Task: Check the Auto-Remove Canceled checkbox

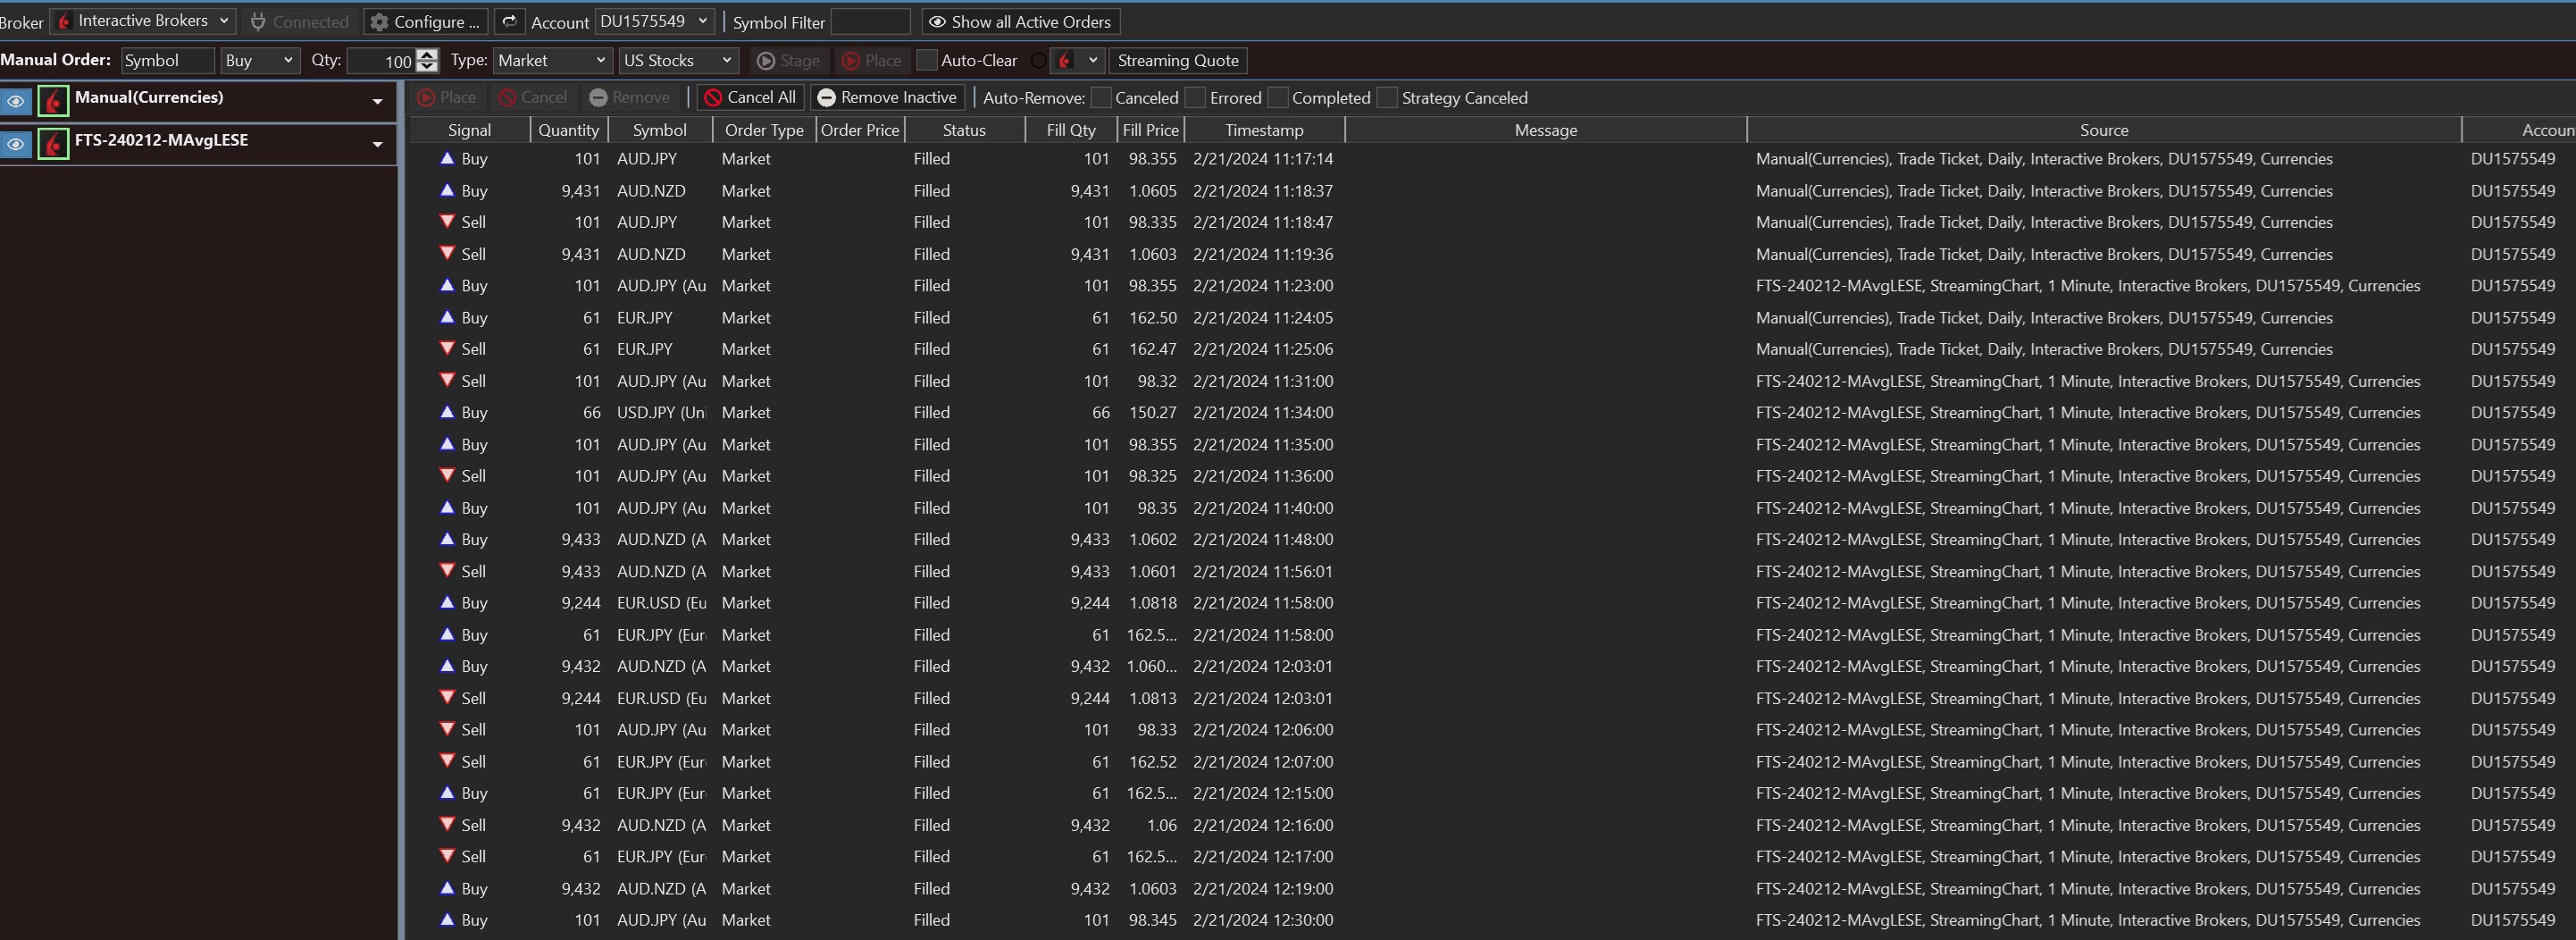Action: pyautogui.click(x=1101, y=98)
